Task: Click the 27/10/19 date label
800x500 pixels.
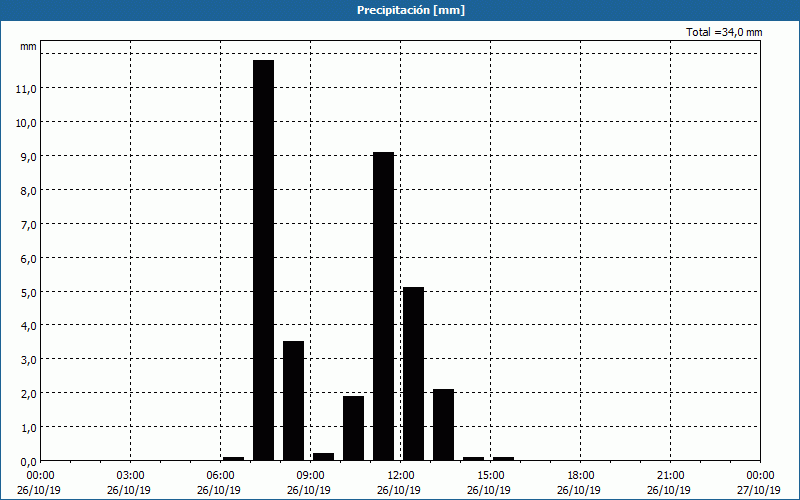Action: tap(759, 490)
